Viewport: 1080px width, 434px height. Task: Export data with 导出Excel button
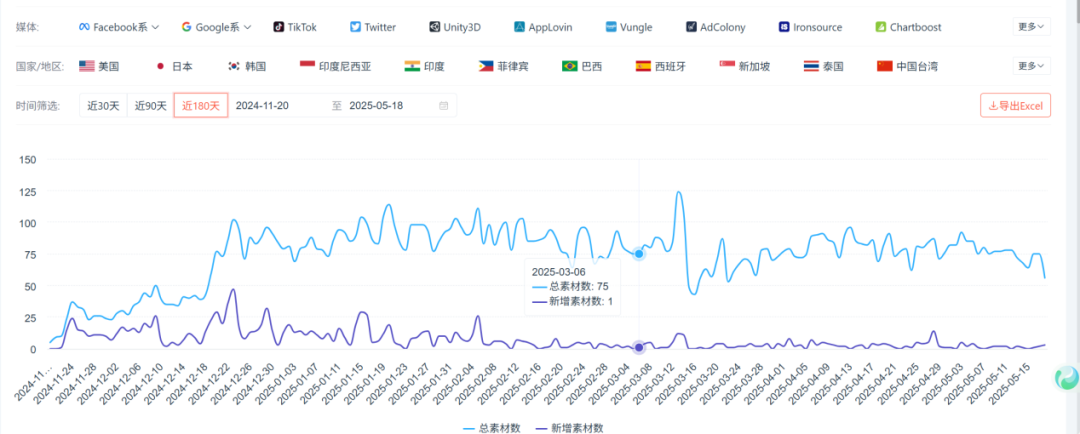(1015, 105)
